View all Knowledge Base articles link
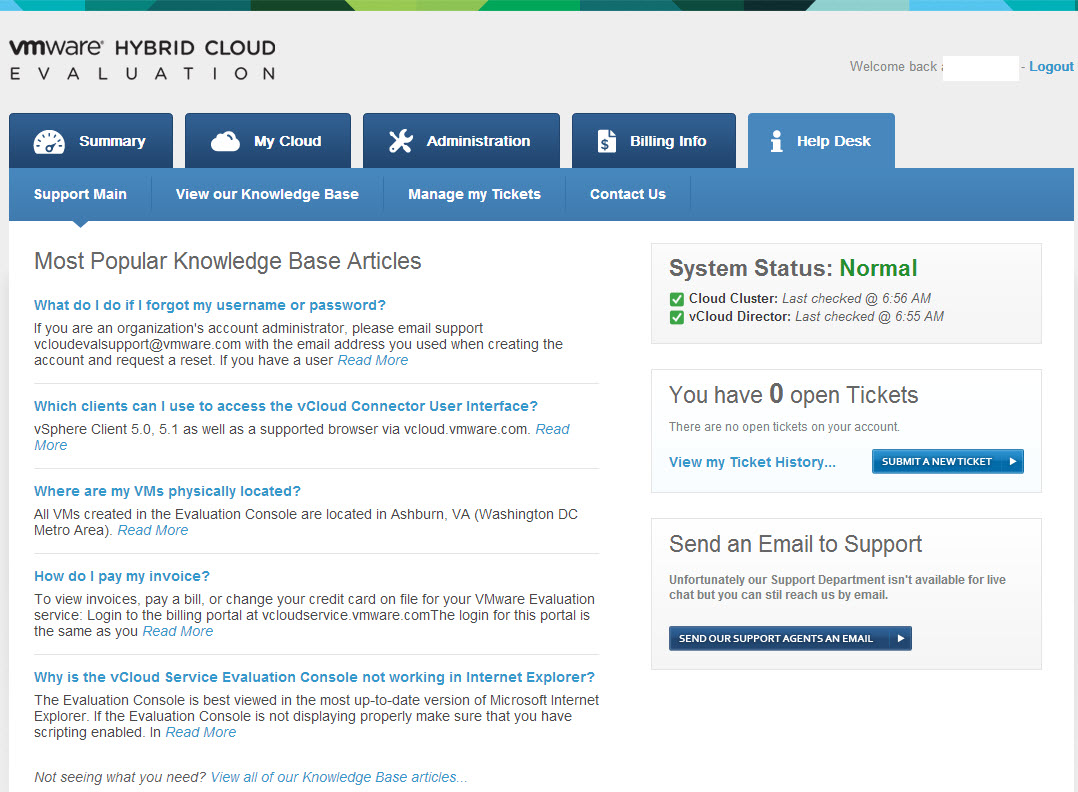The image size is (1078, 792). [x=339, y=777]
